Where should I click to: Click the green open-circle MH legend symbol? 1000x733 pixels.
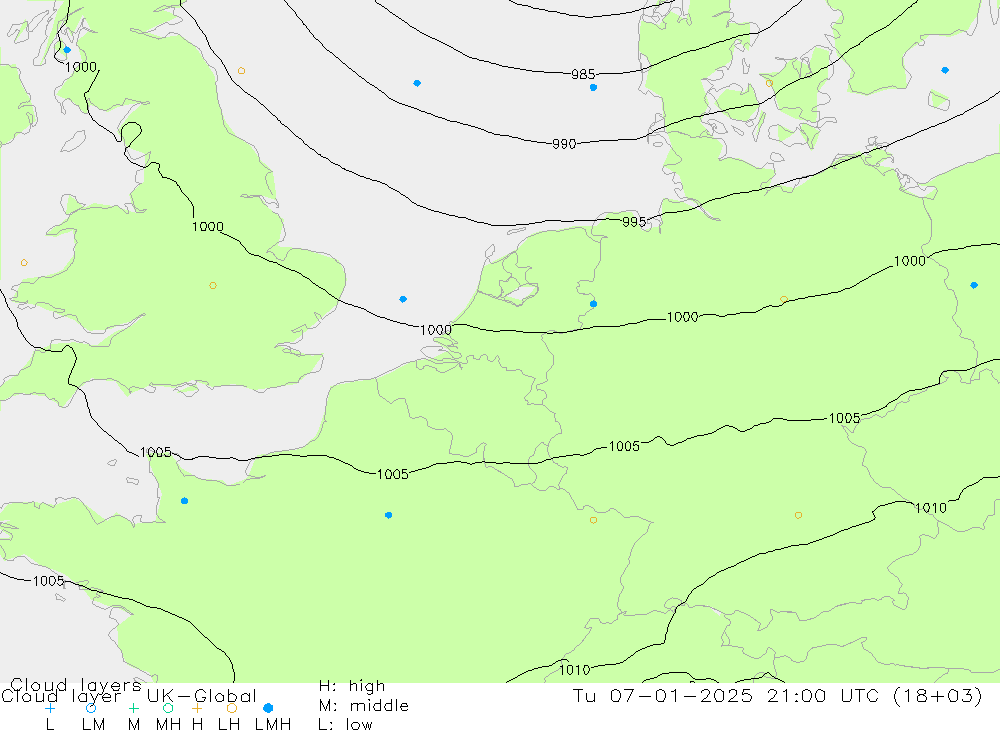[168, 708]
